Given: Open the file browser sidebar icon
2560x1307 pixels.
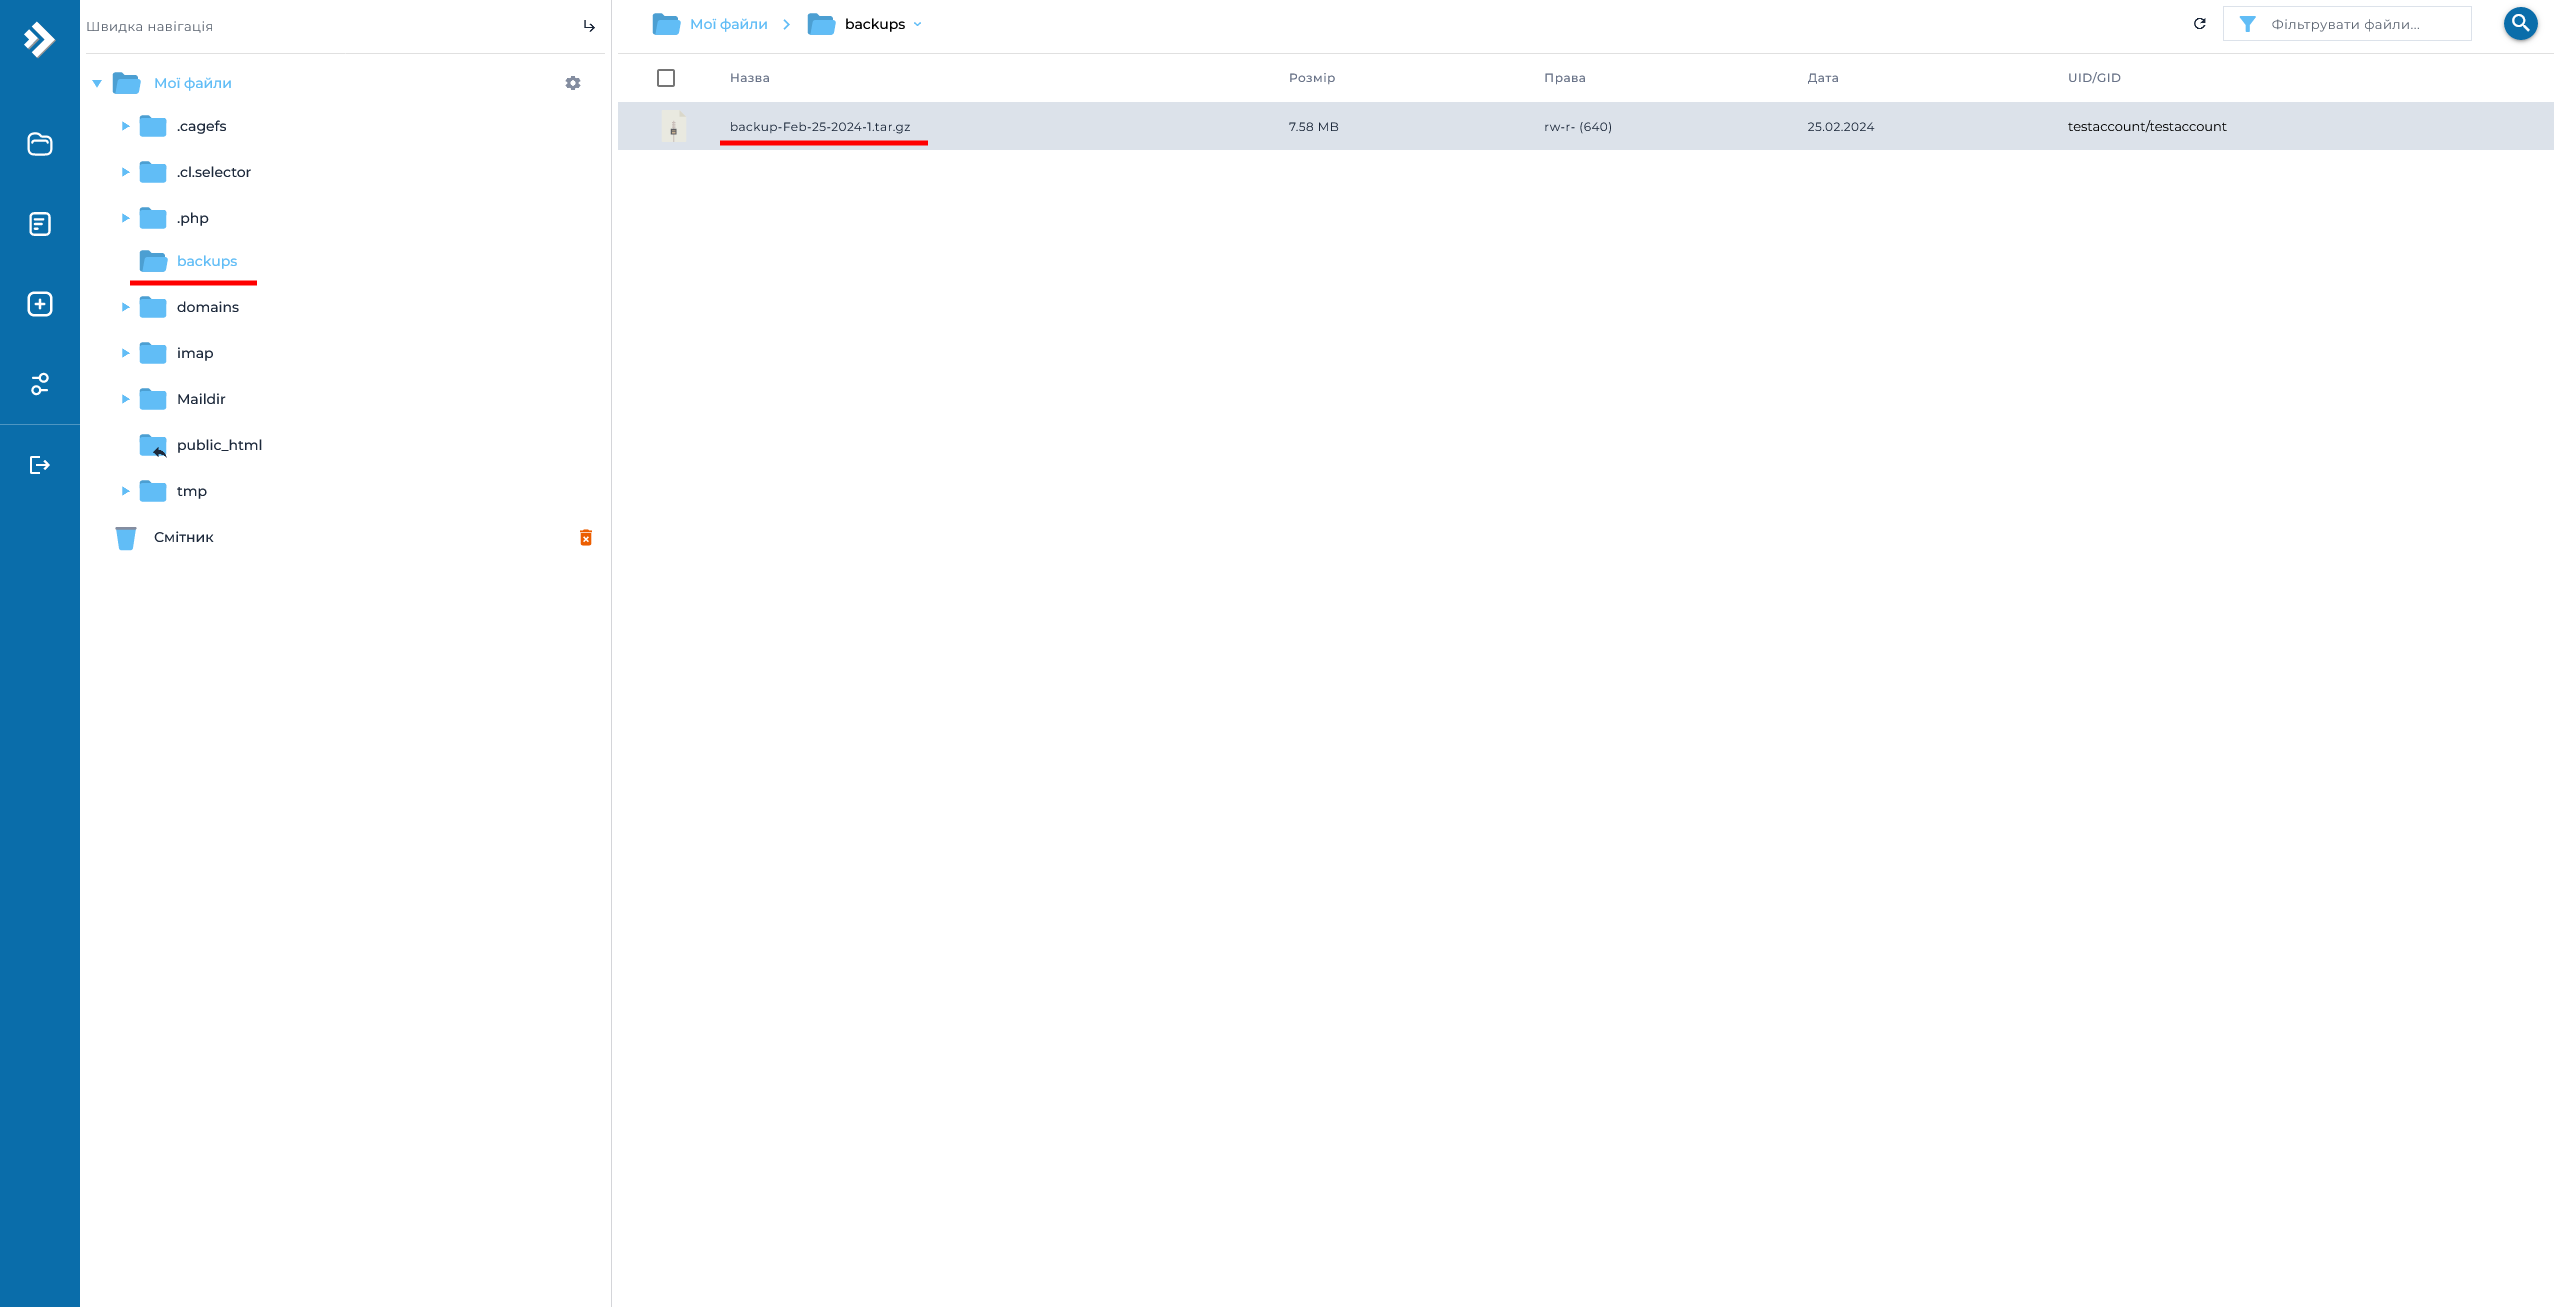Looking at the screenshot, I should tap(39, 144).
